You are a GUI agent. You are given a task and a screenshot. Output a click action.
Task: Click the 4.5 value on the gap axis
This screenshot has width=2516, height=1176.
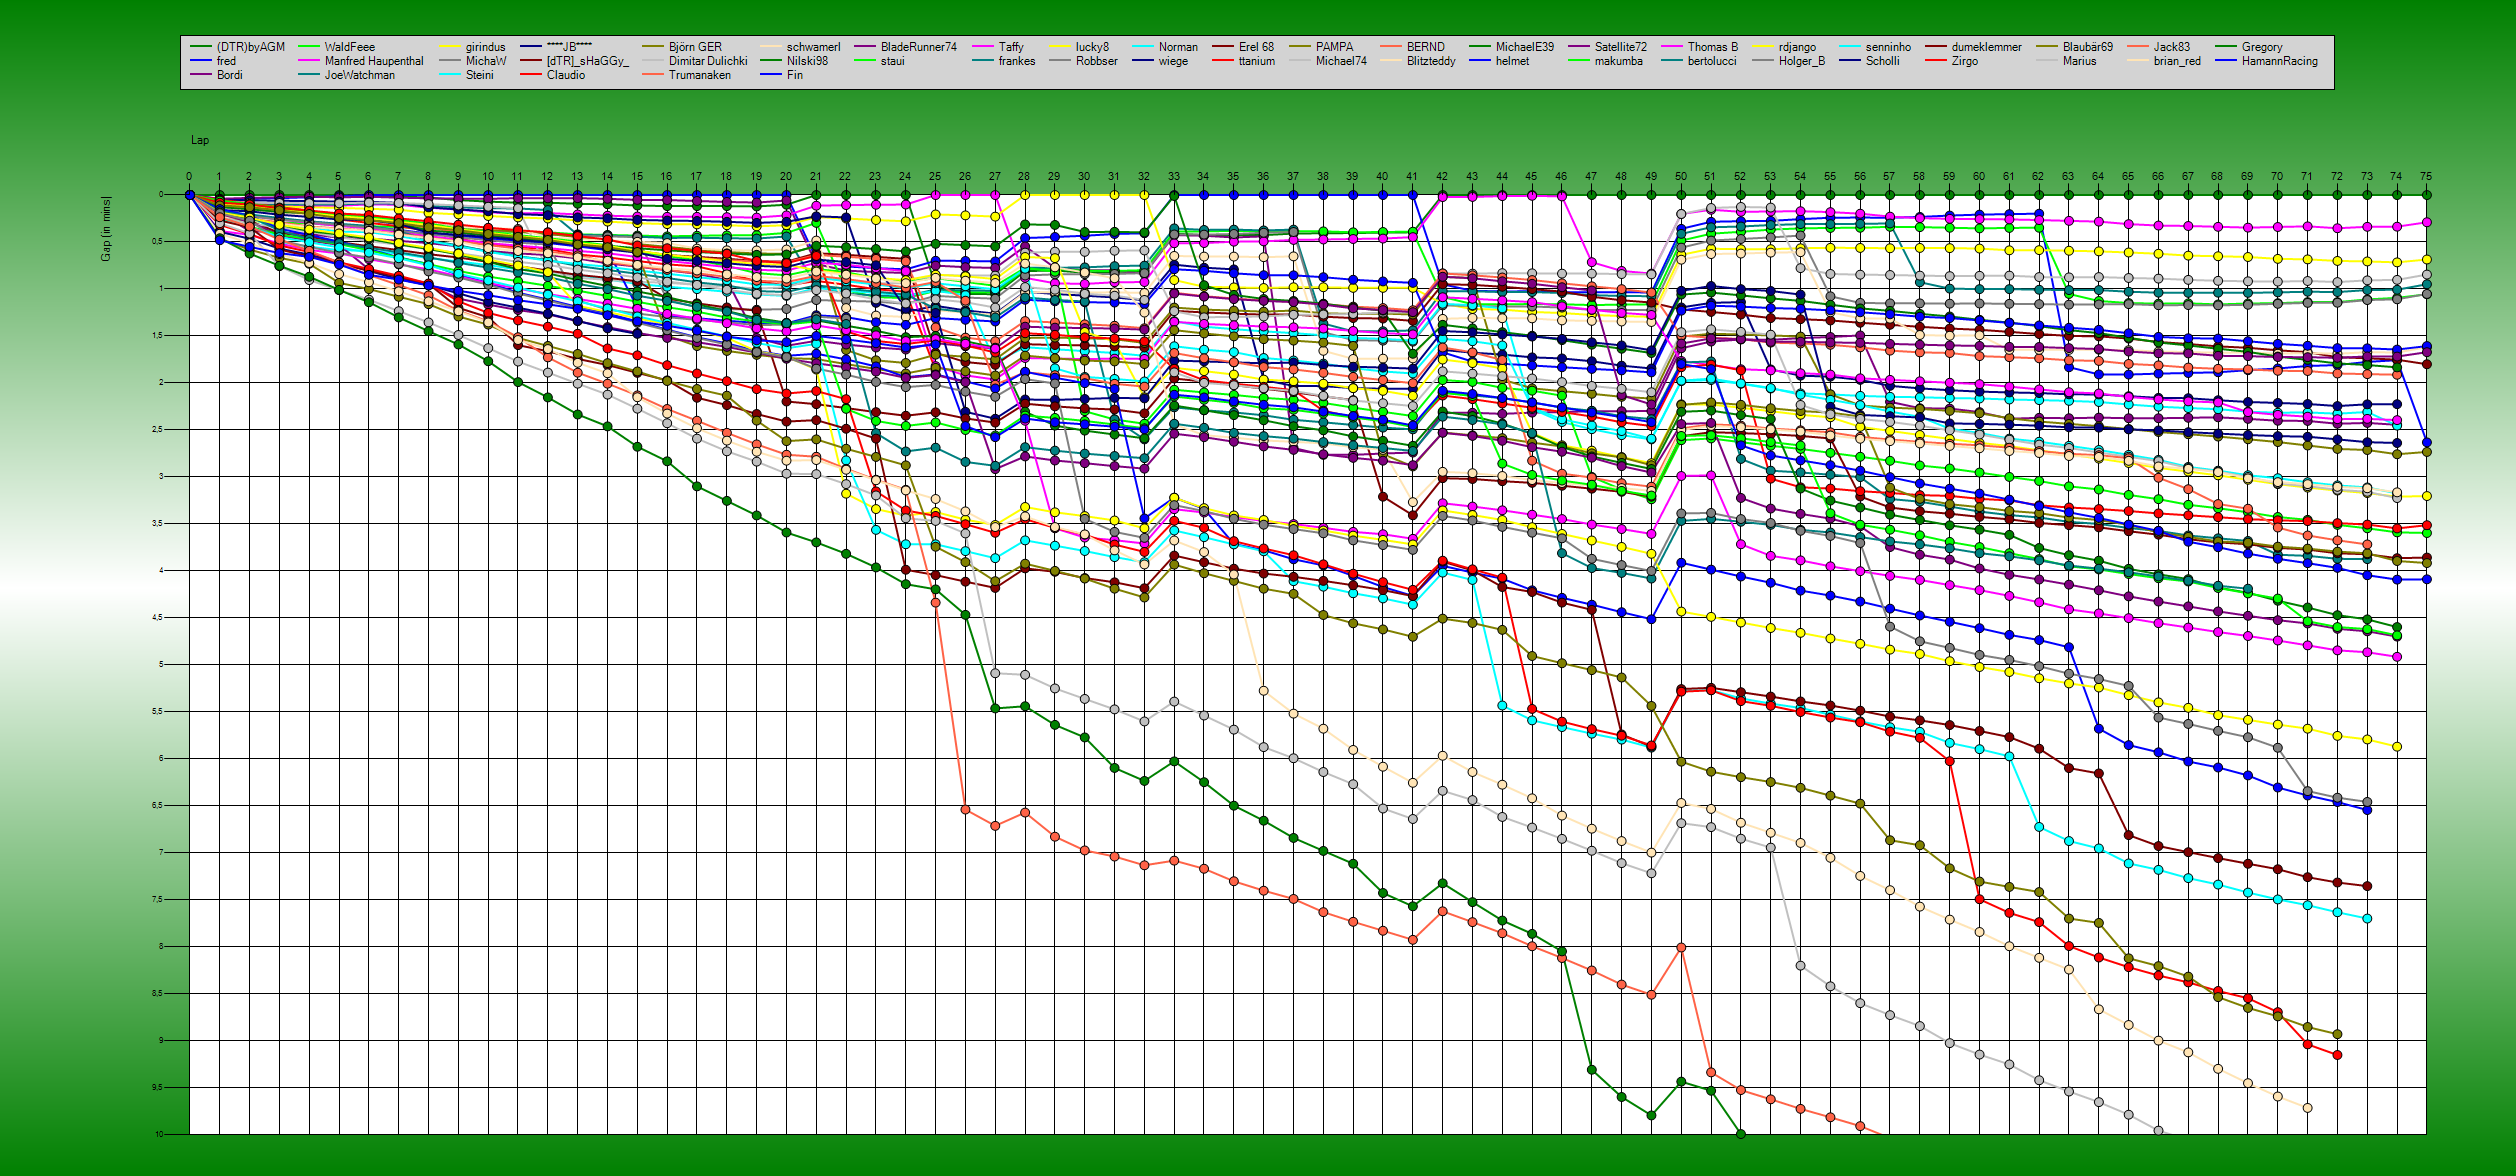[158, 618]
